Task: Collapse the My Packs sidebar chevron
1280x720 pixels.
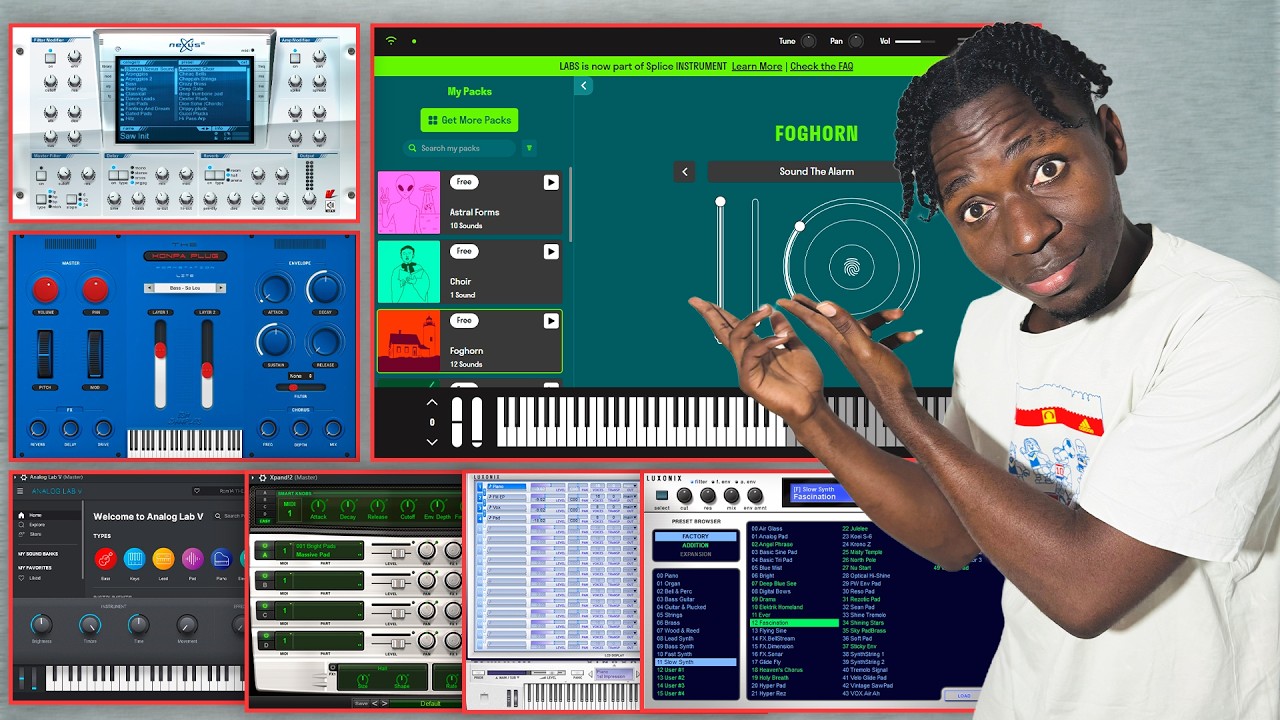Action: (583, 86)
